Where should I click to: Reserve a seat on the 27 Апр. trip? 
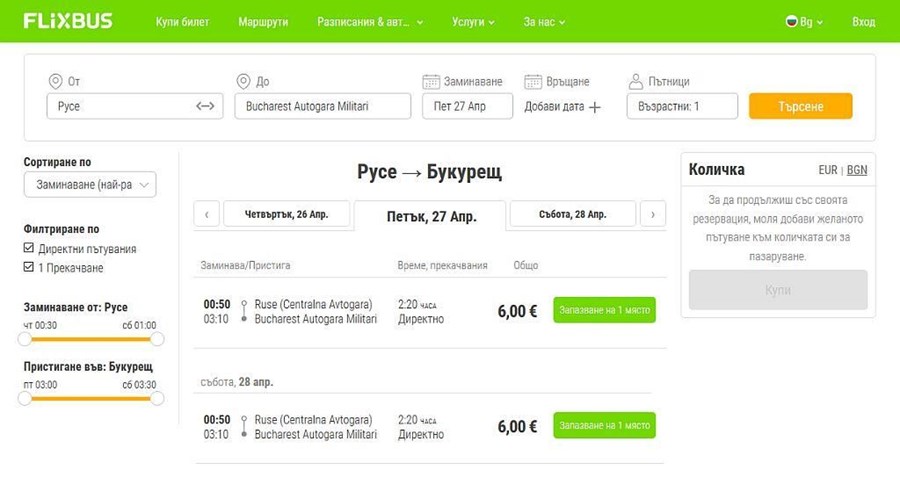(x=604, y=310)
